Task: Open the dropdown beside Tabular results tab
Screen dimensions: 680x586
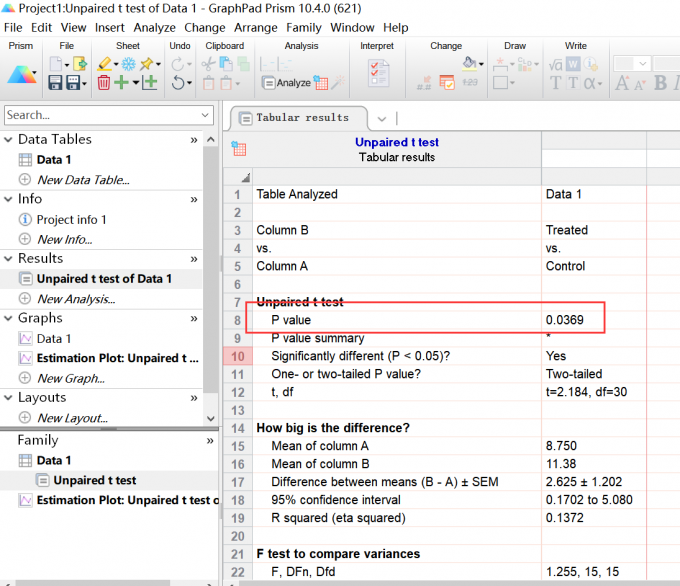Action: [x=383, y=118]
